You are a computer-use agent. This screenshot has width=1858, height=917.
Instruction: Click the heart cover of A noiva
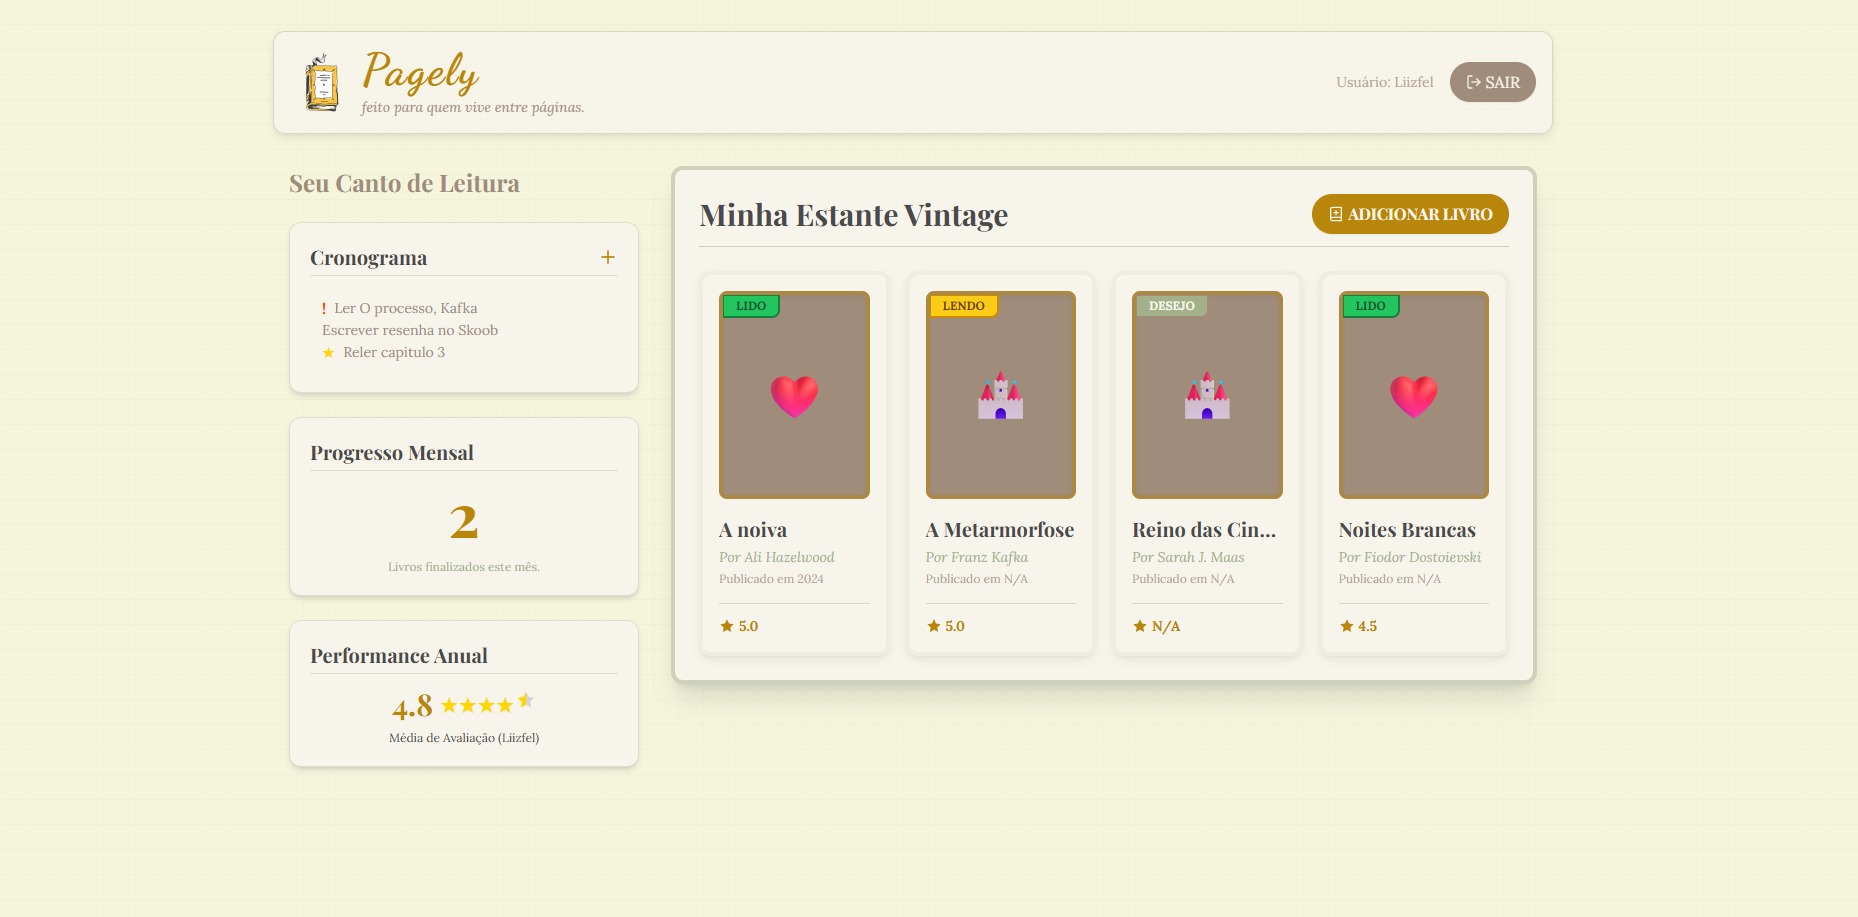[x=794, y=395]
